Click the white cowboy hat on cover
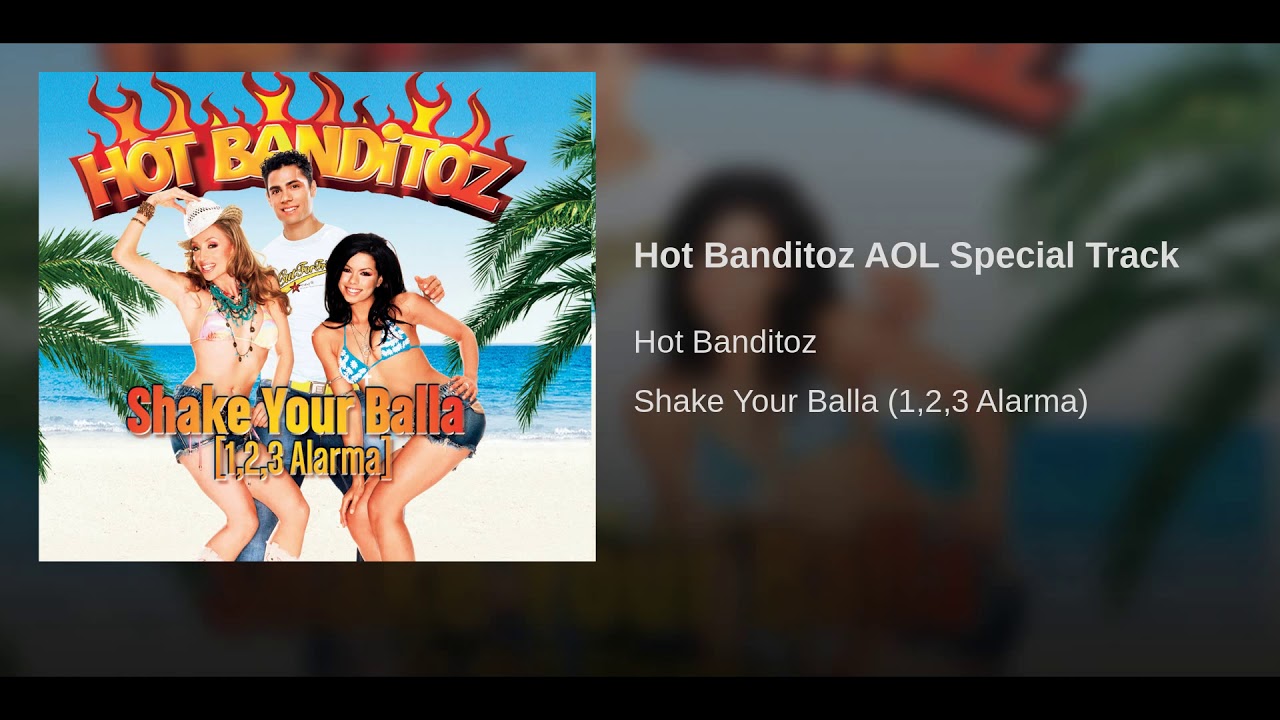Viewport: 1280px width, 720px height. (x=211, y=218)
